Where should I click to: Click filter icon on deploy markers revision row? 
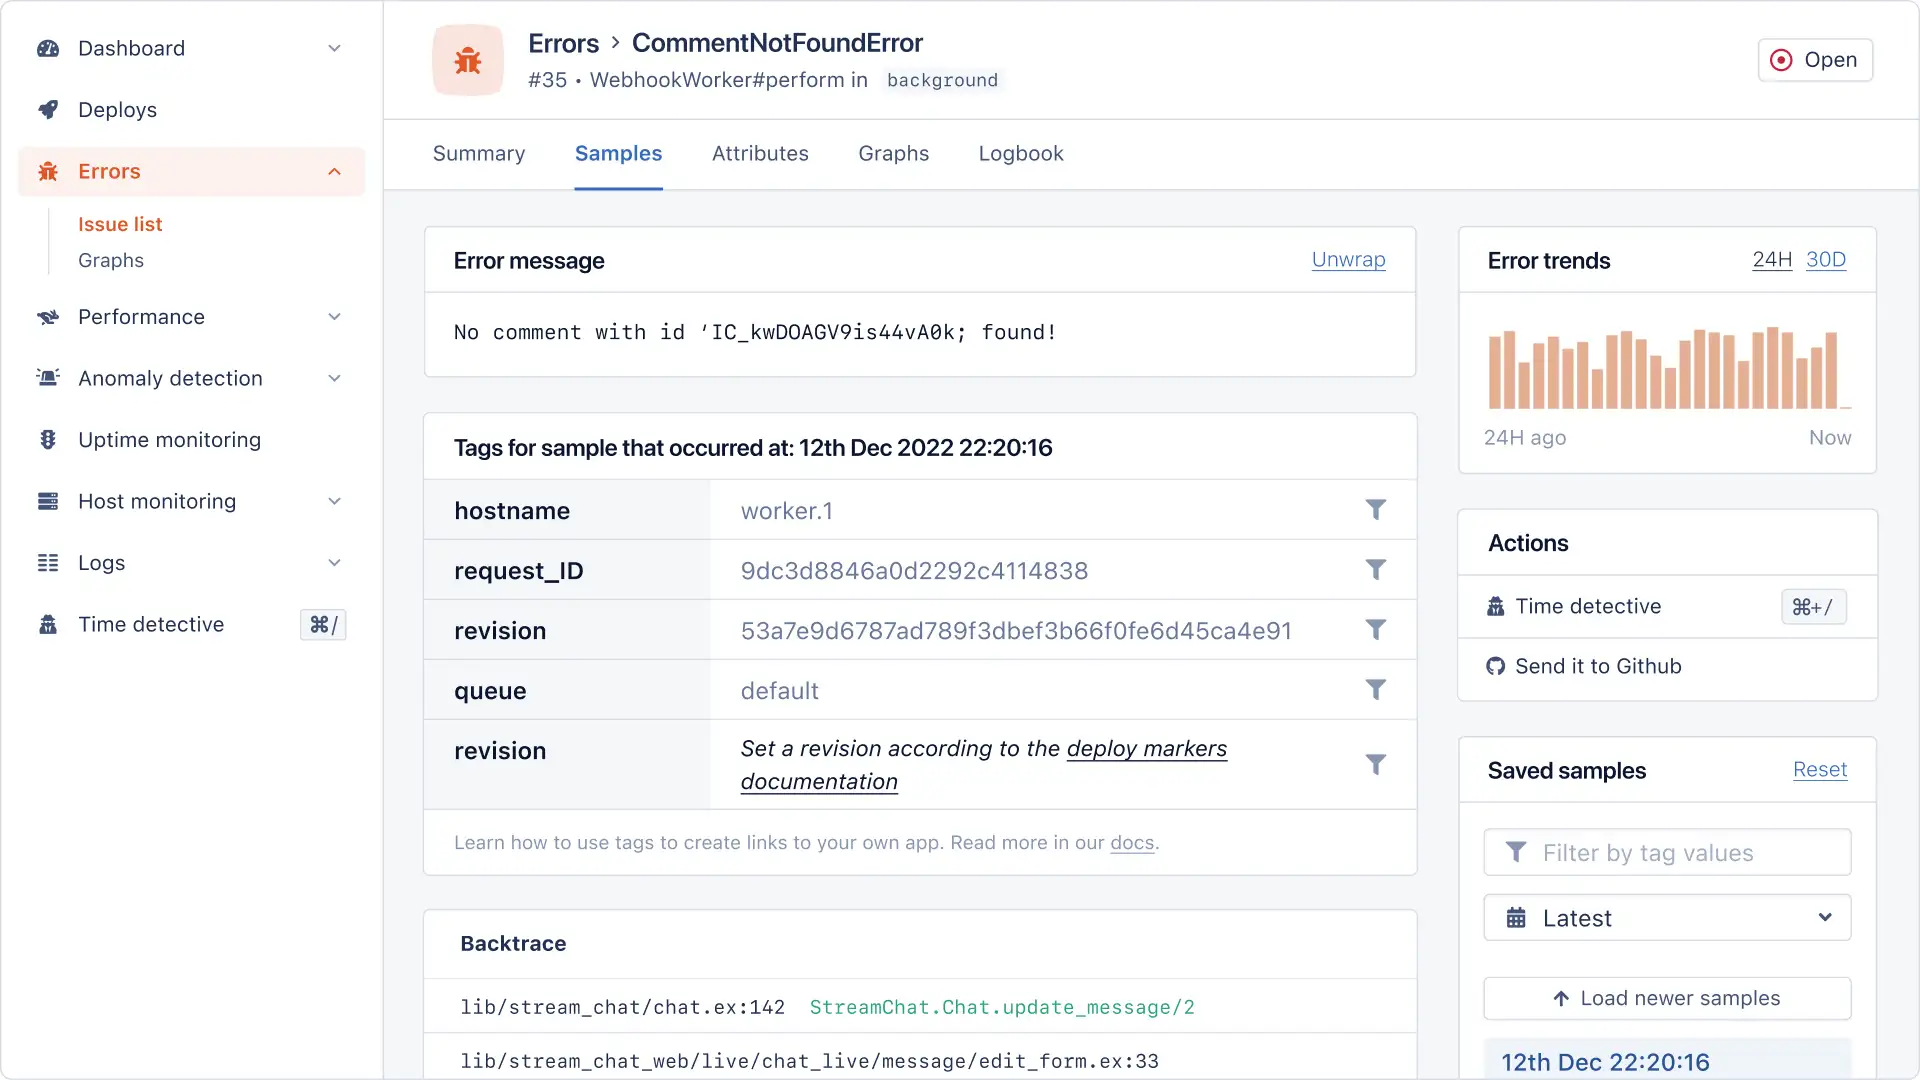(x=1376, y=765)
